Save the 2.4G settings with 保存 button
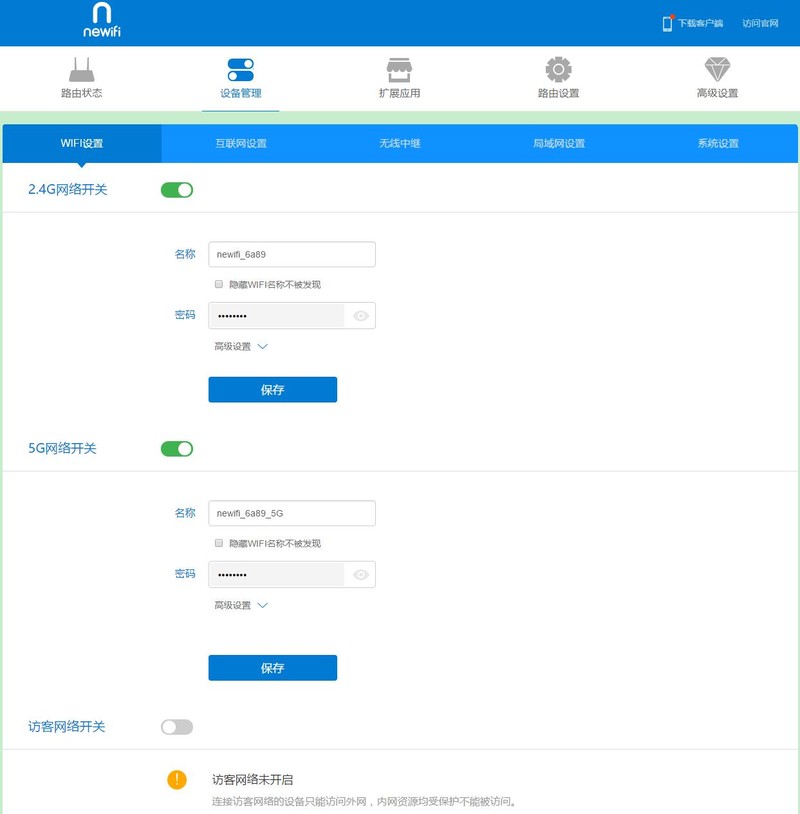This screenshot has height=814, width=800. pos(272,390)
